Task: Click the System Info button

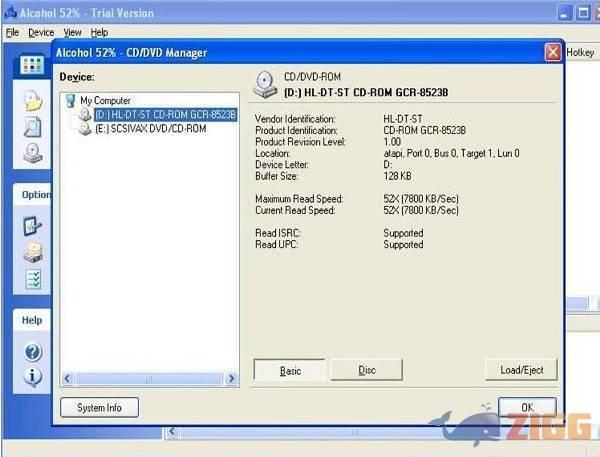Action: (x=99, y=407)
